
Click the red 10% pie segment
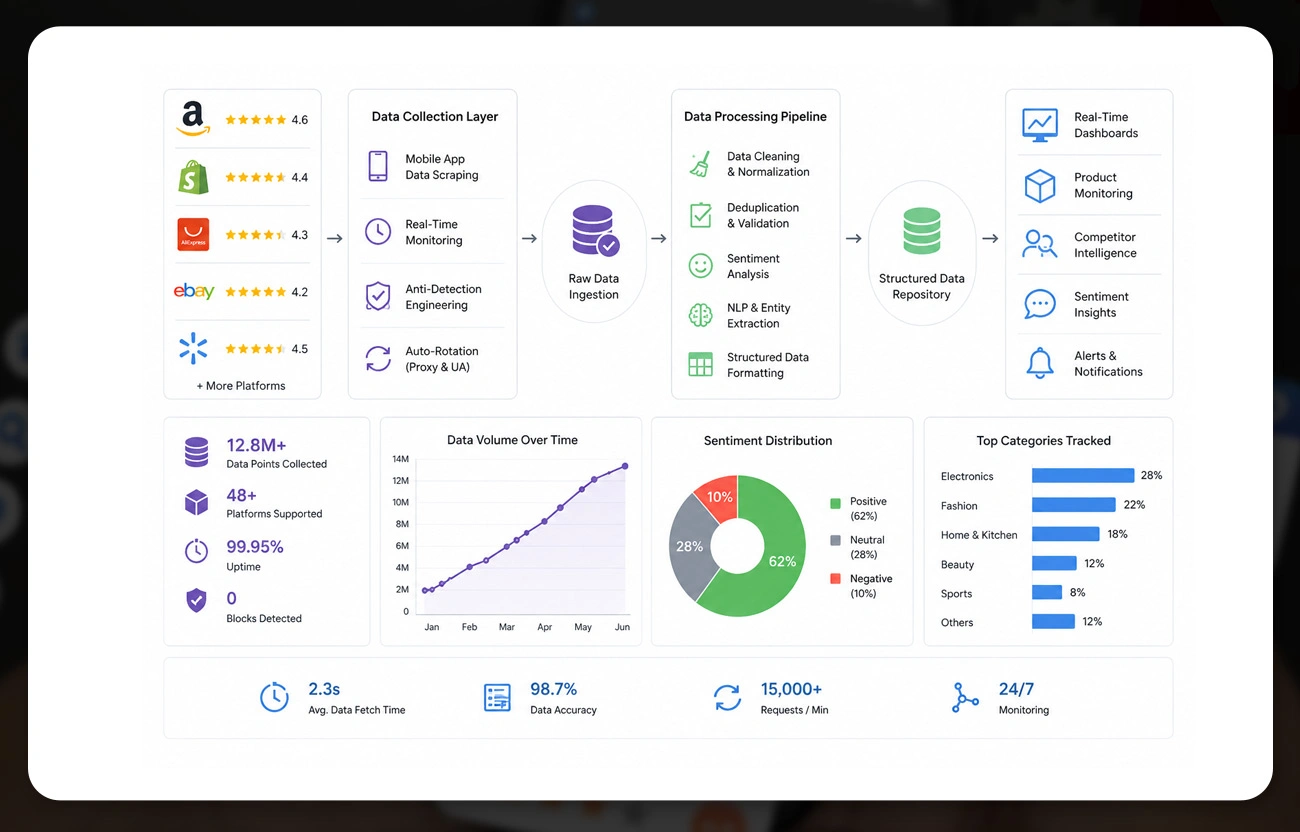click(719, 497)
